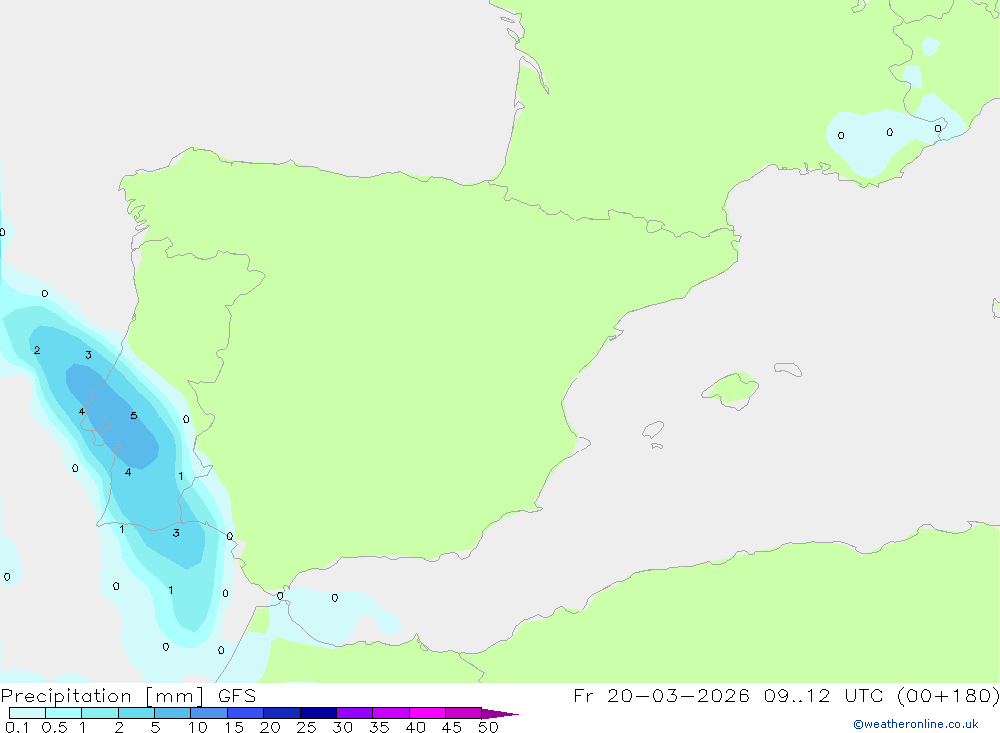This screenshot has height=733, width=1000.
Task: Click the '2' precipitation value on the map
Action: [37, 350]
